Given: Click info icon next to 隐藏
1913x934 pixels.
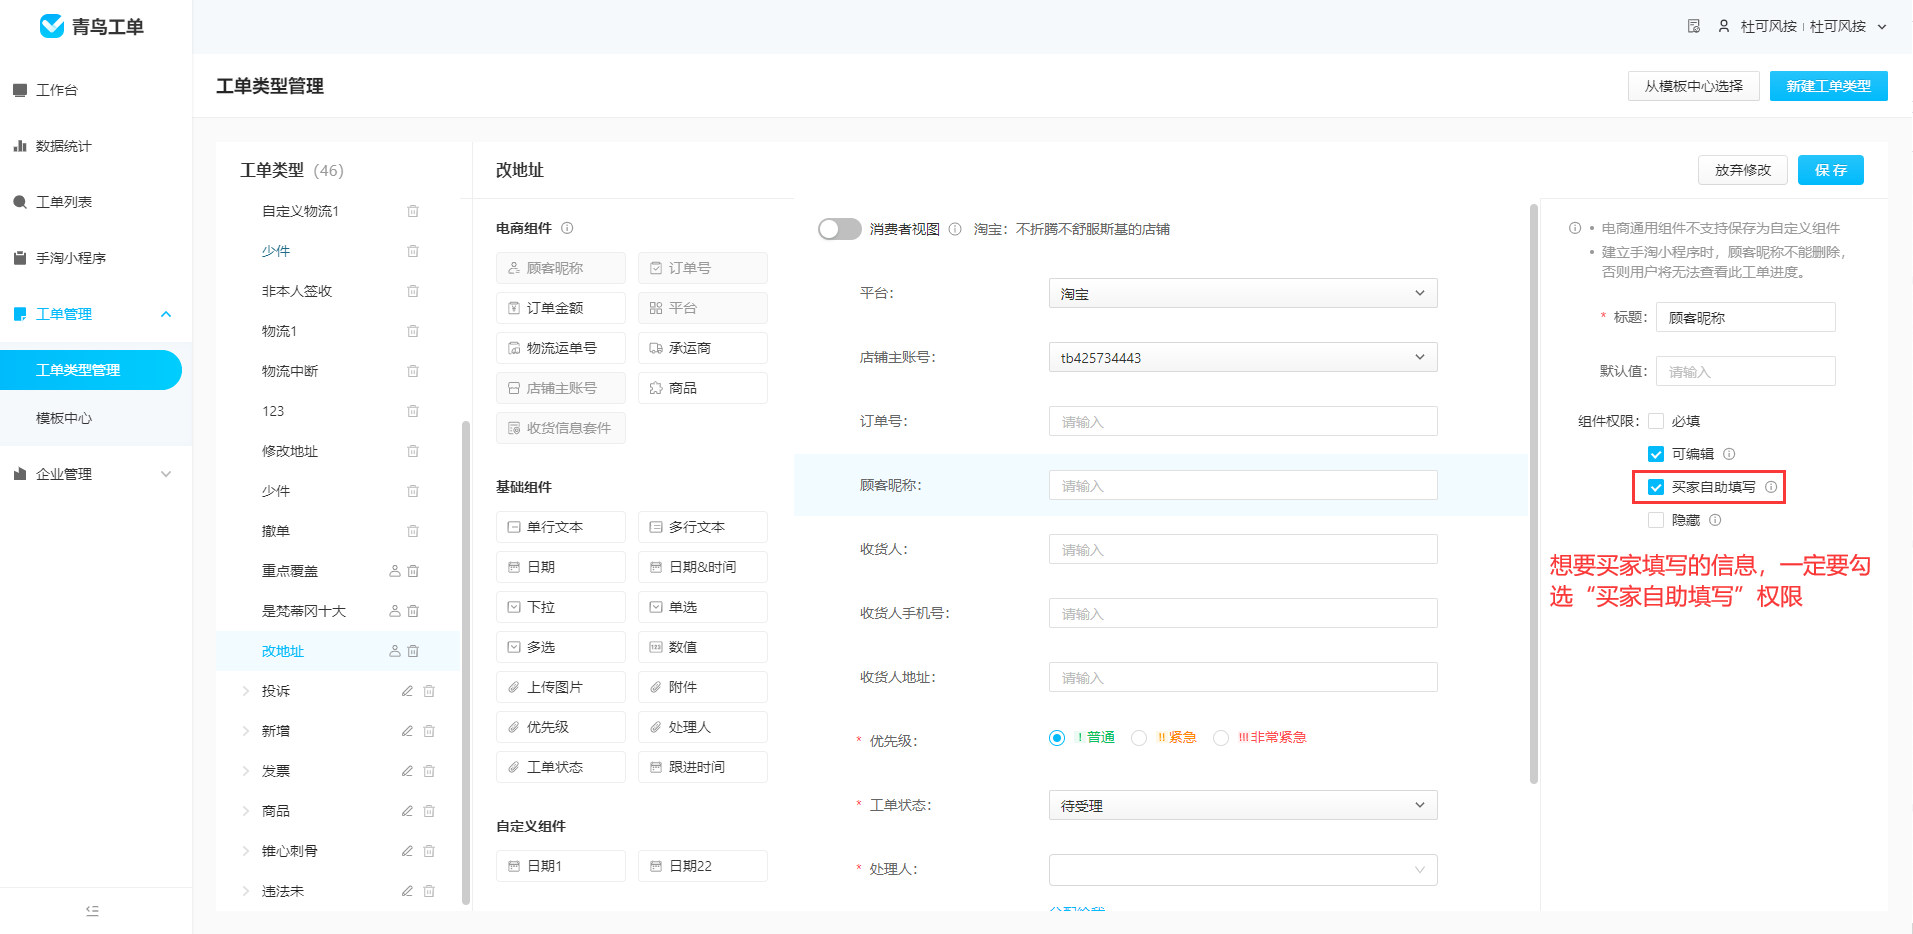Looking at the screenshot, I should [1715, 520].
